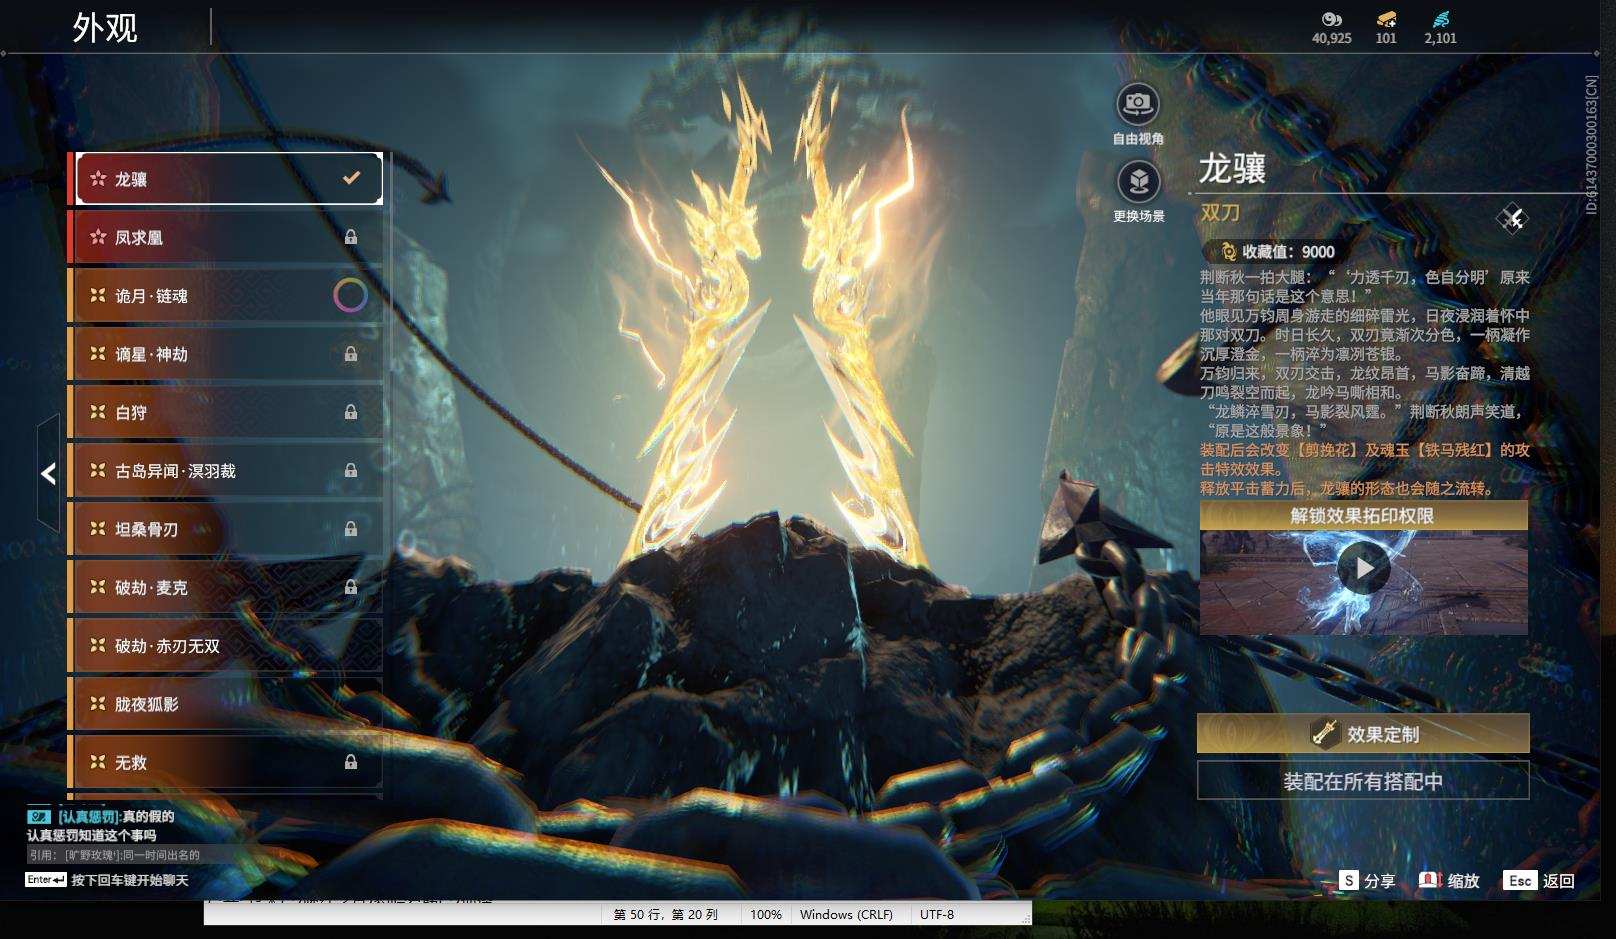Click the 更换场景 change scene icon
The width and height of the screenshot is (1616, 939).
[x=1138, y=182]
